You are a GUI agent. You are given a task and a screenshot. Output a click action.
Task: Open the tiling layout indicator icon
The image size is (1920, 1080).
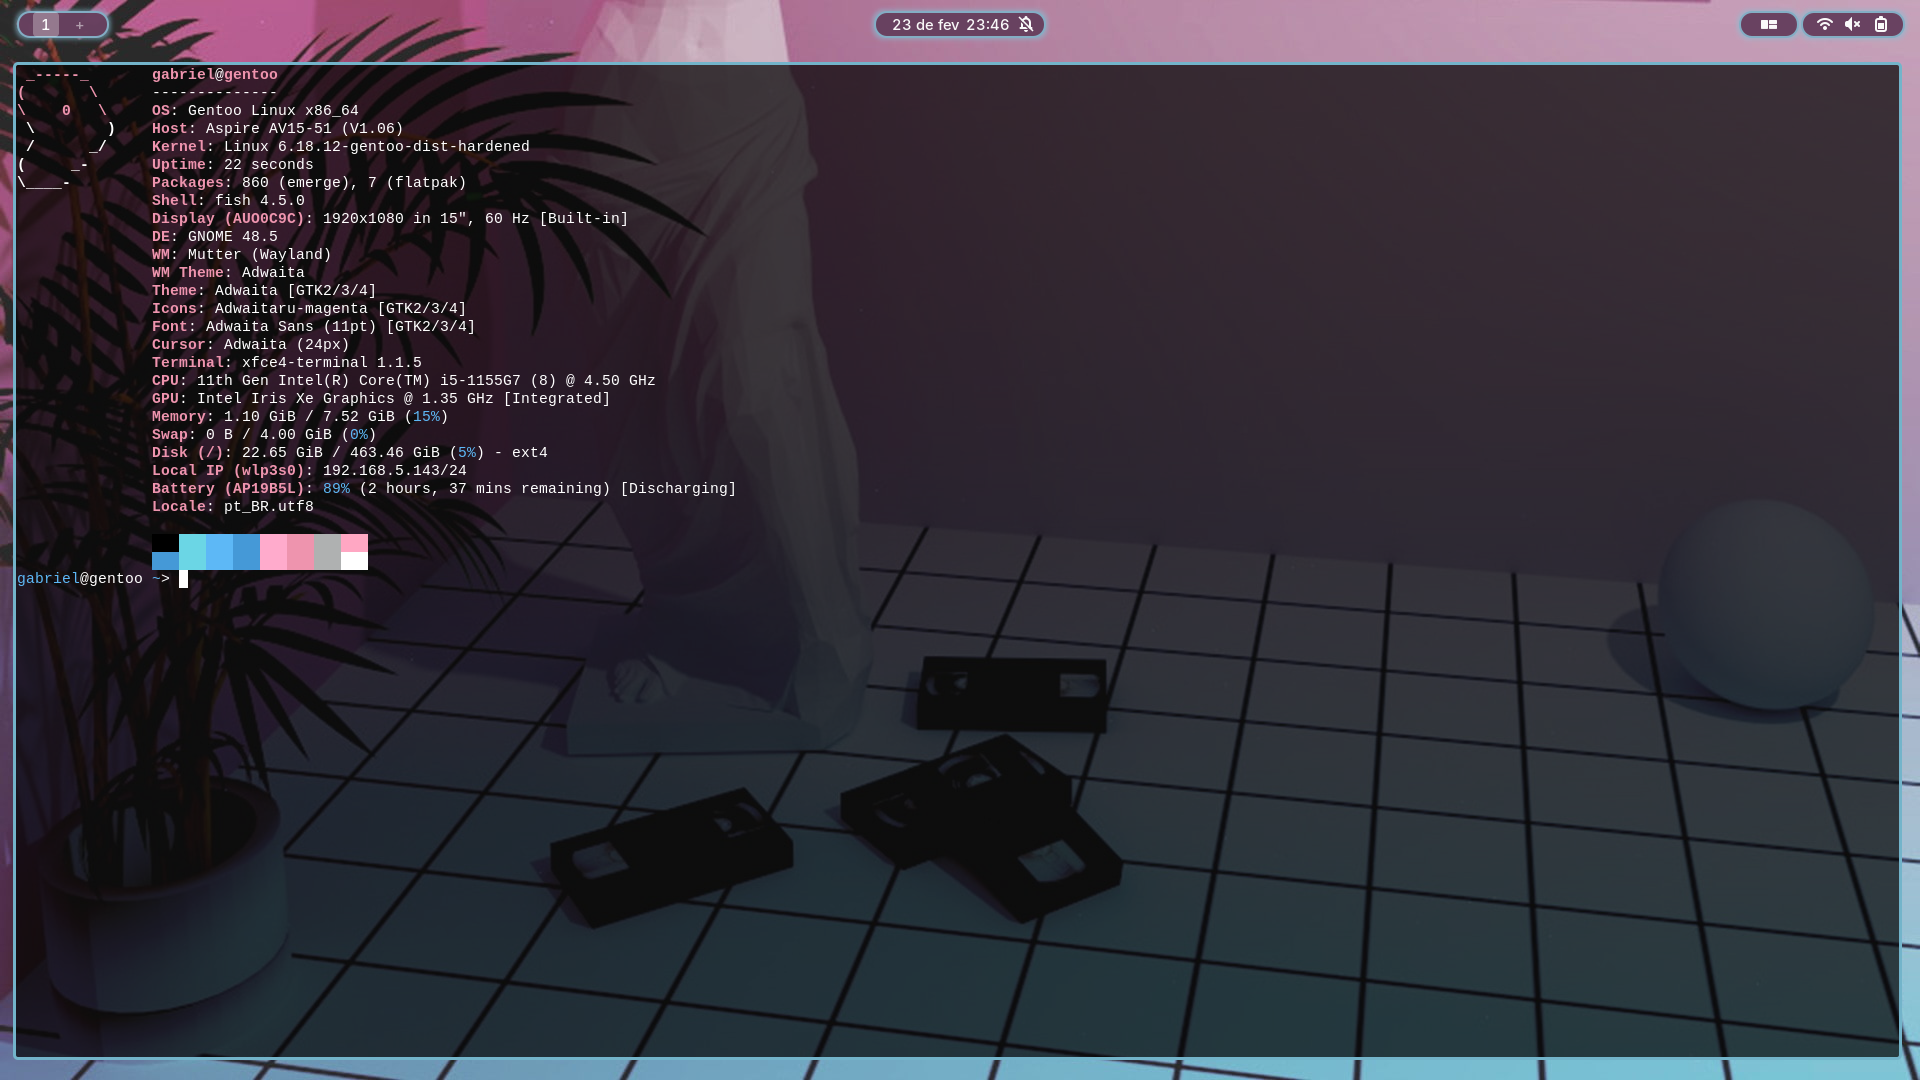[1768, 24]
